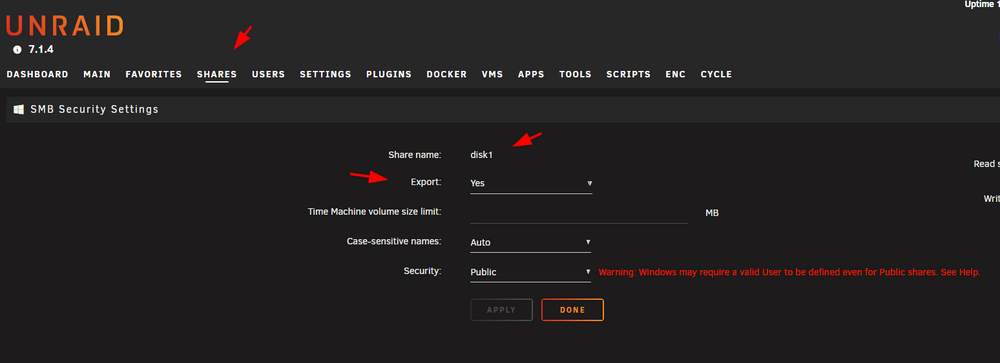Screen dimensions: 1000x363
Task: Open the Dashboard tab
Action: 38,74
